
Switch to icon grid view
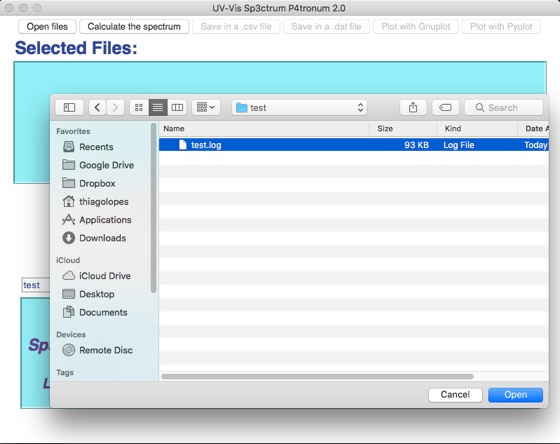tap(139, 108)
